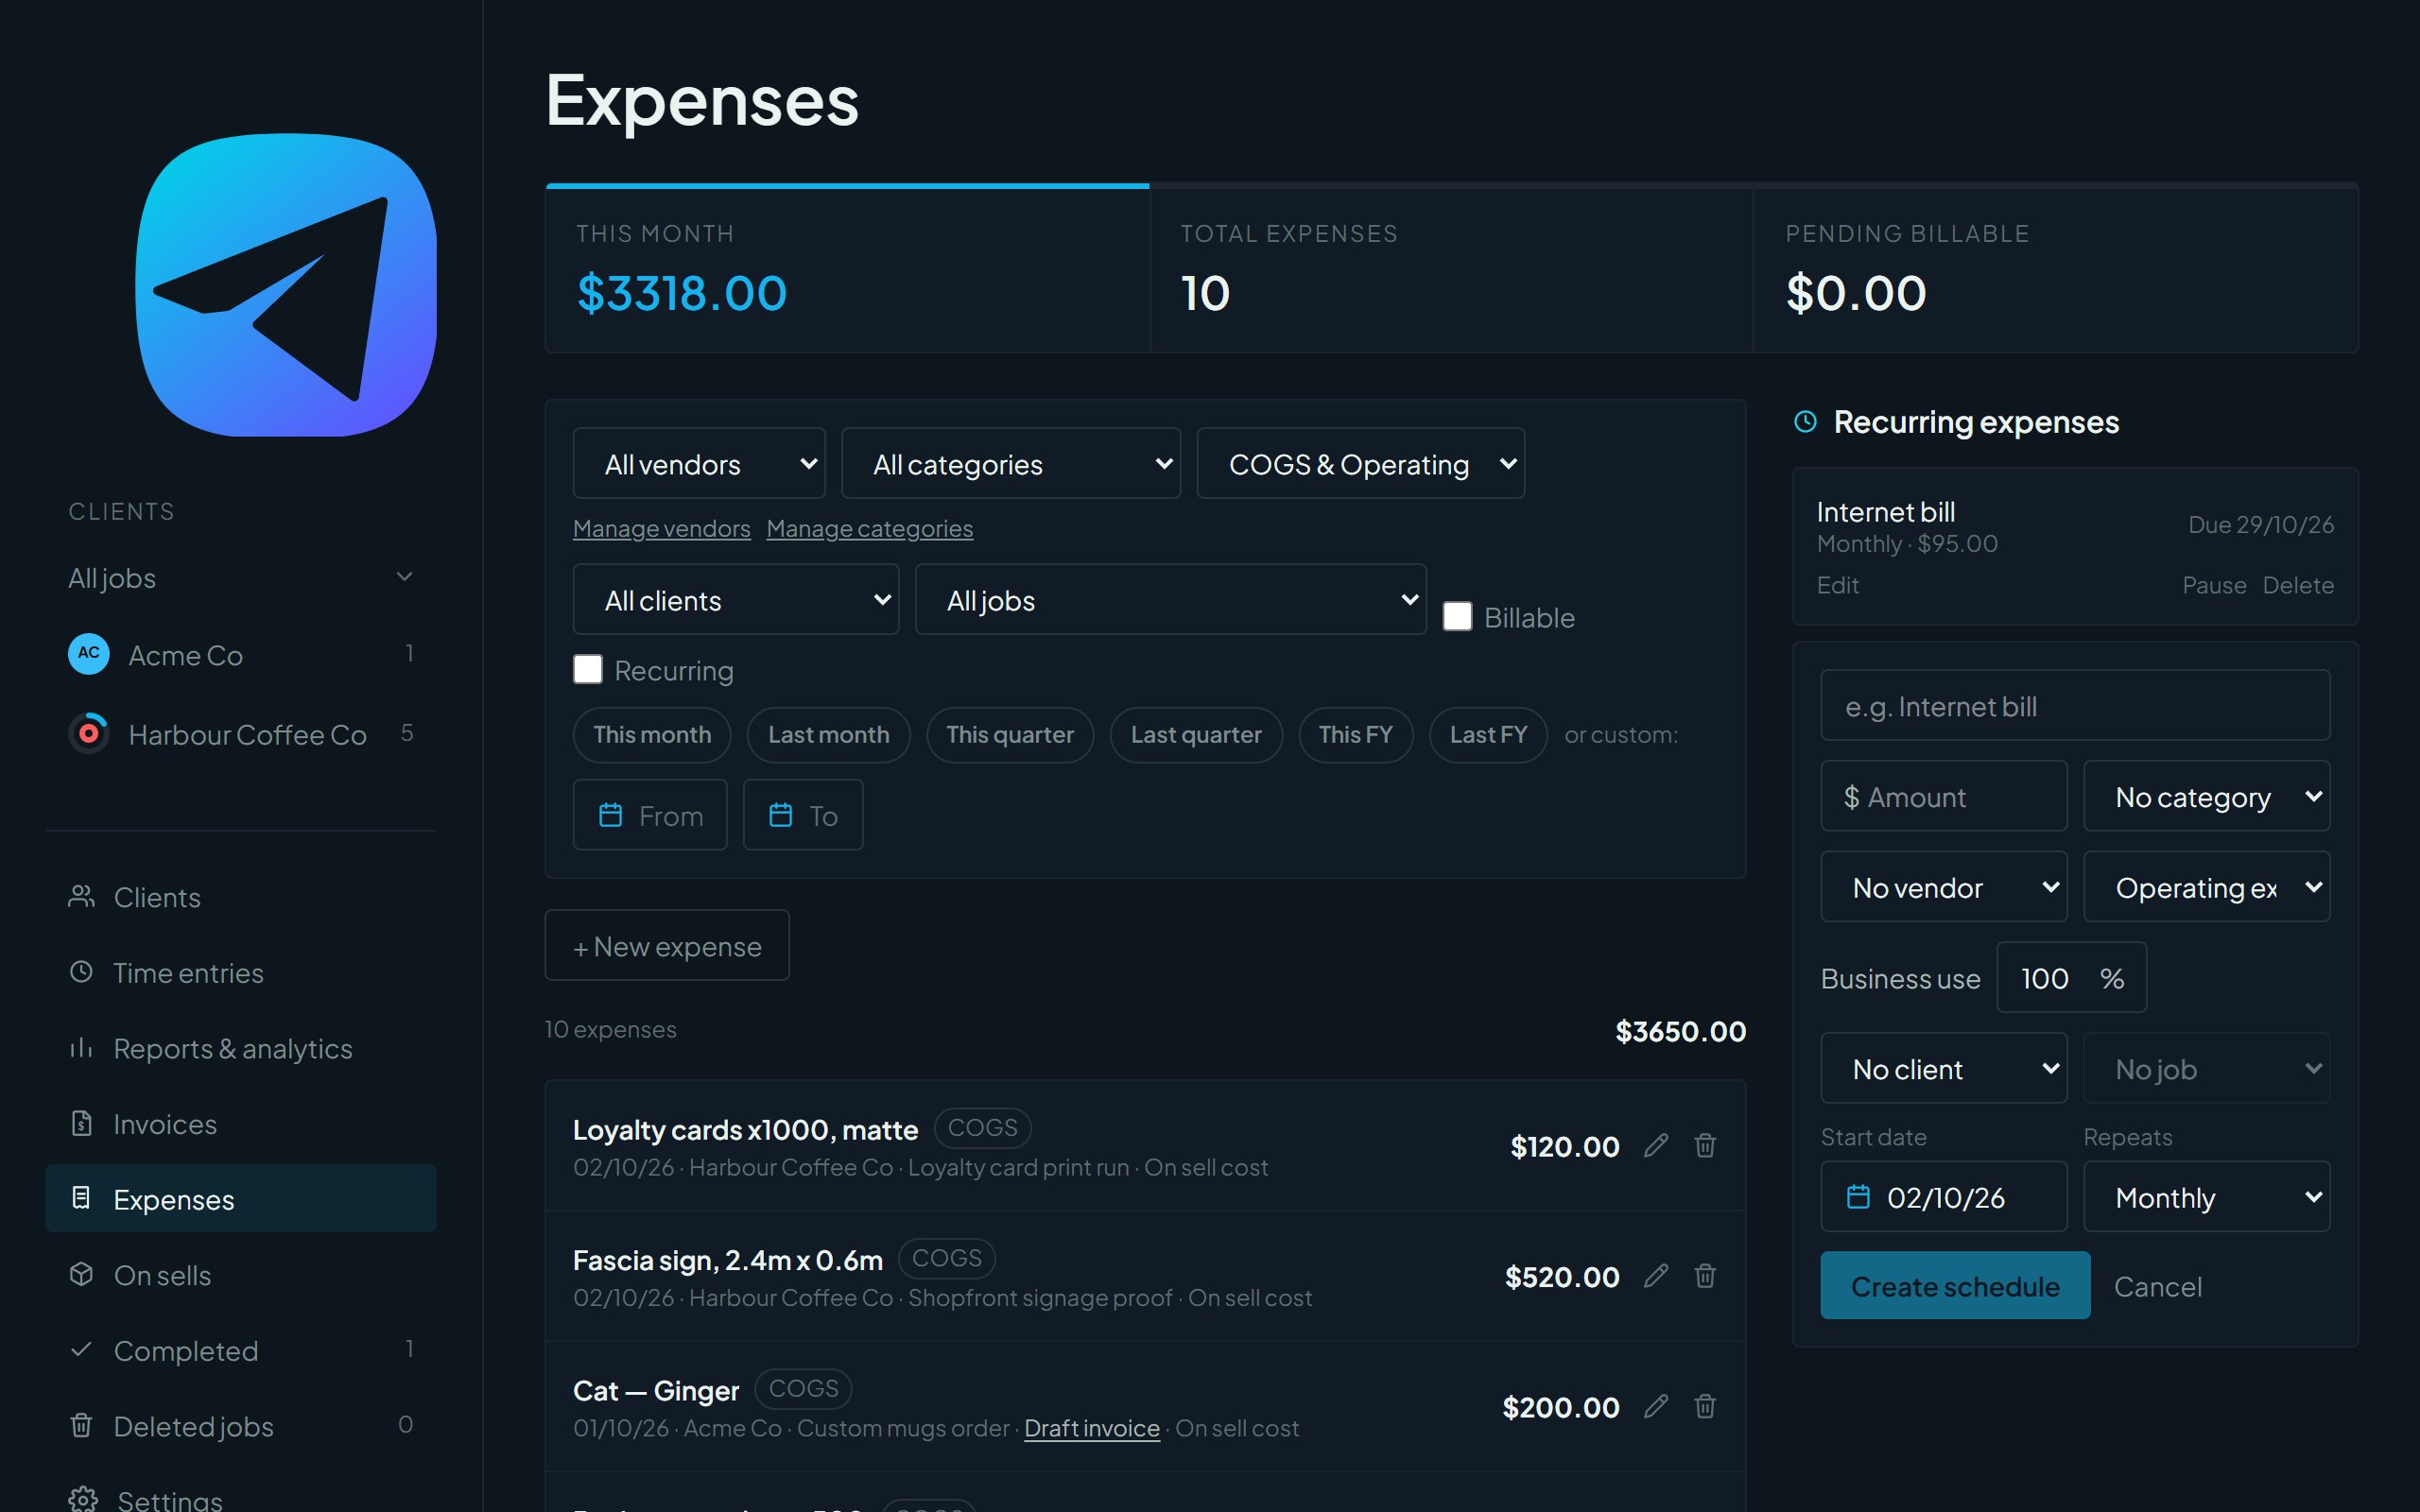Screen dimensions: 2420x1512
Task: Apply the Last quarter date filter
Action: point(1196,735)
